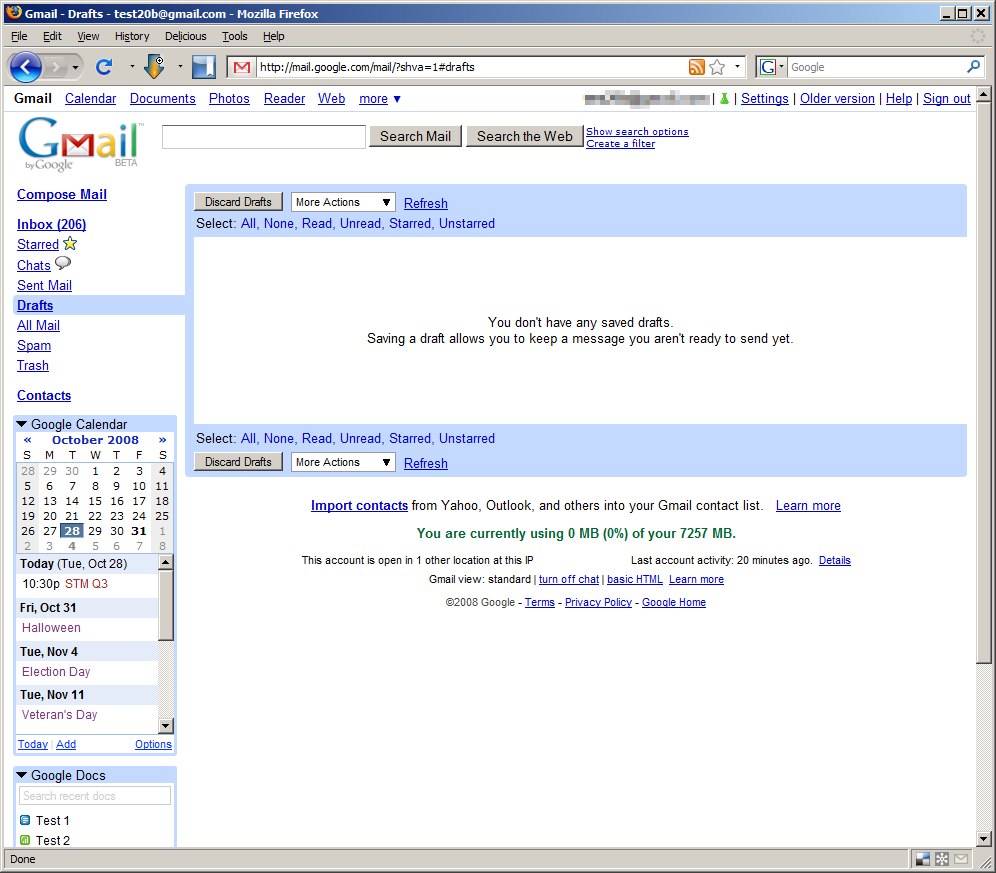
Task: Open the Edit menu
Action: tap(52, 36)
